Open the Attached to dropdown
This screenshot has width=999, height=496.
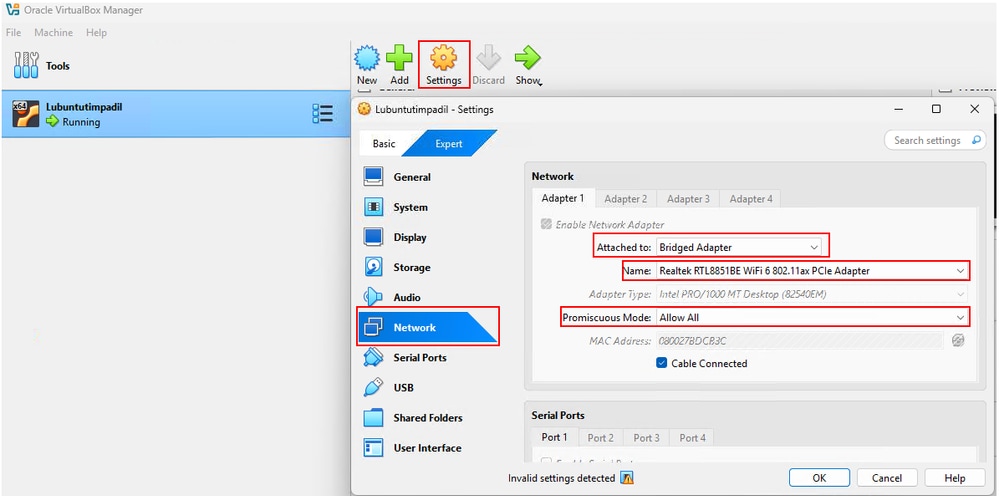click(x=738, y=247)
